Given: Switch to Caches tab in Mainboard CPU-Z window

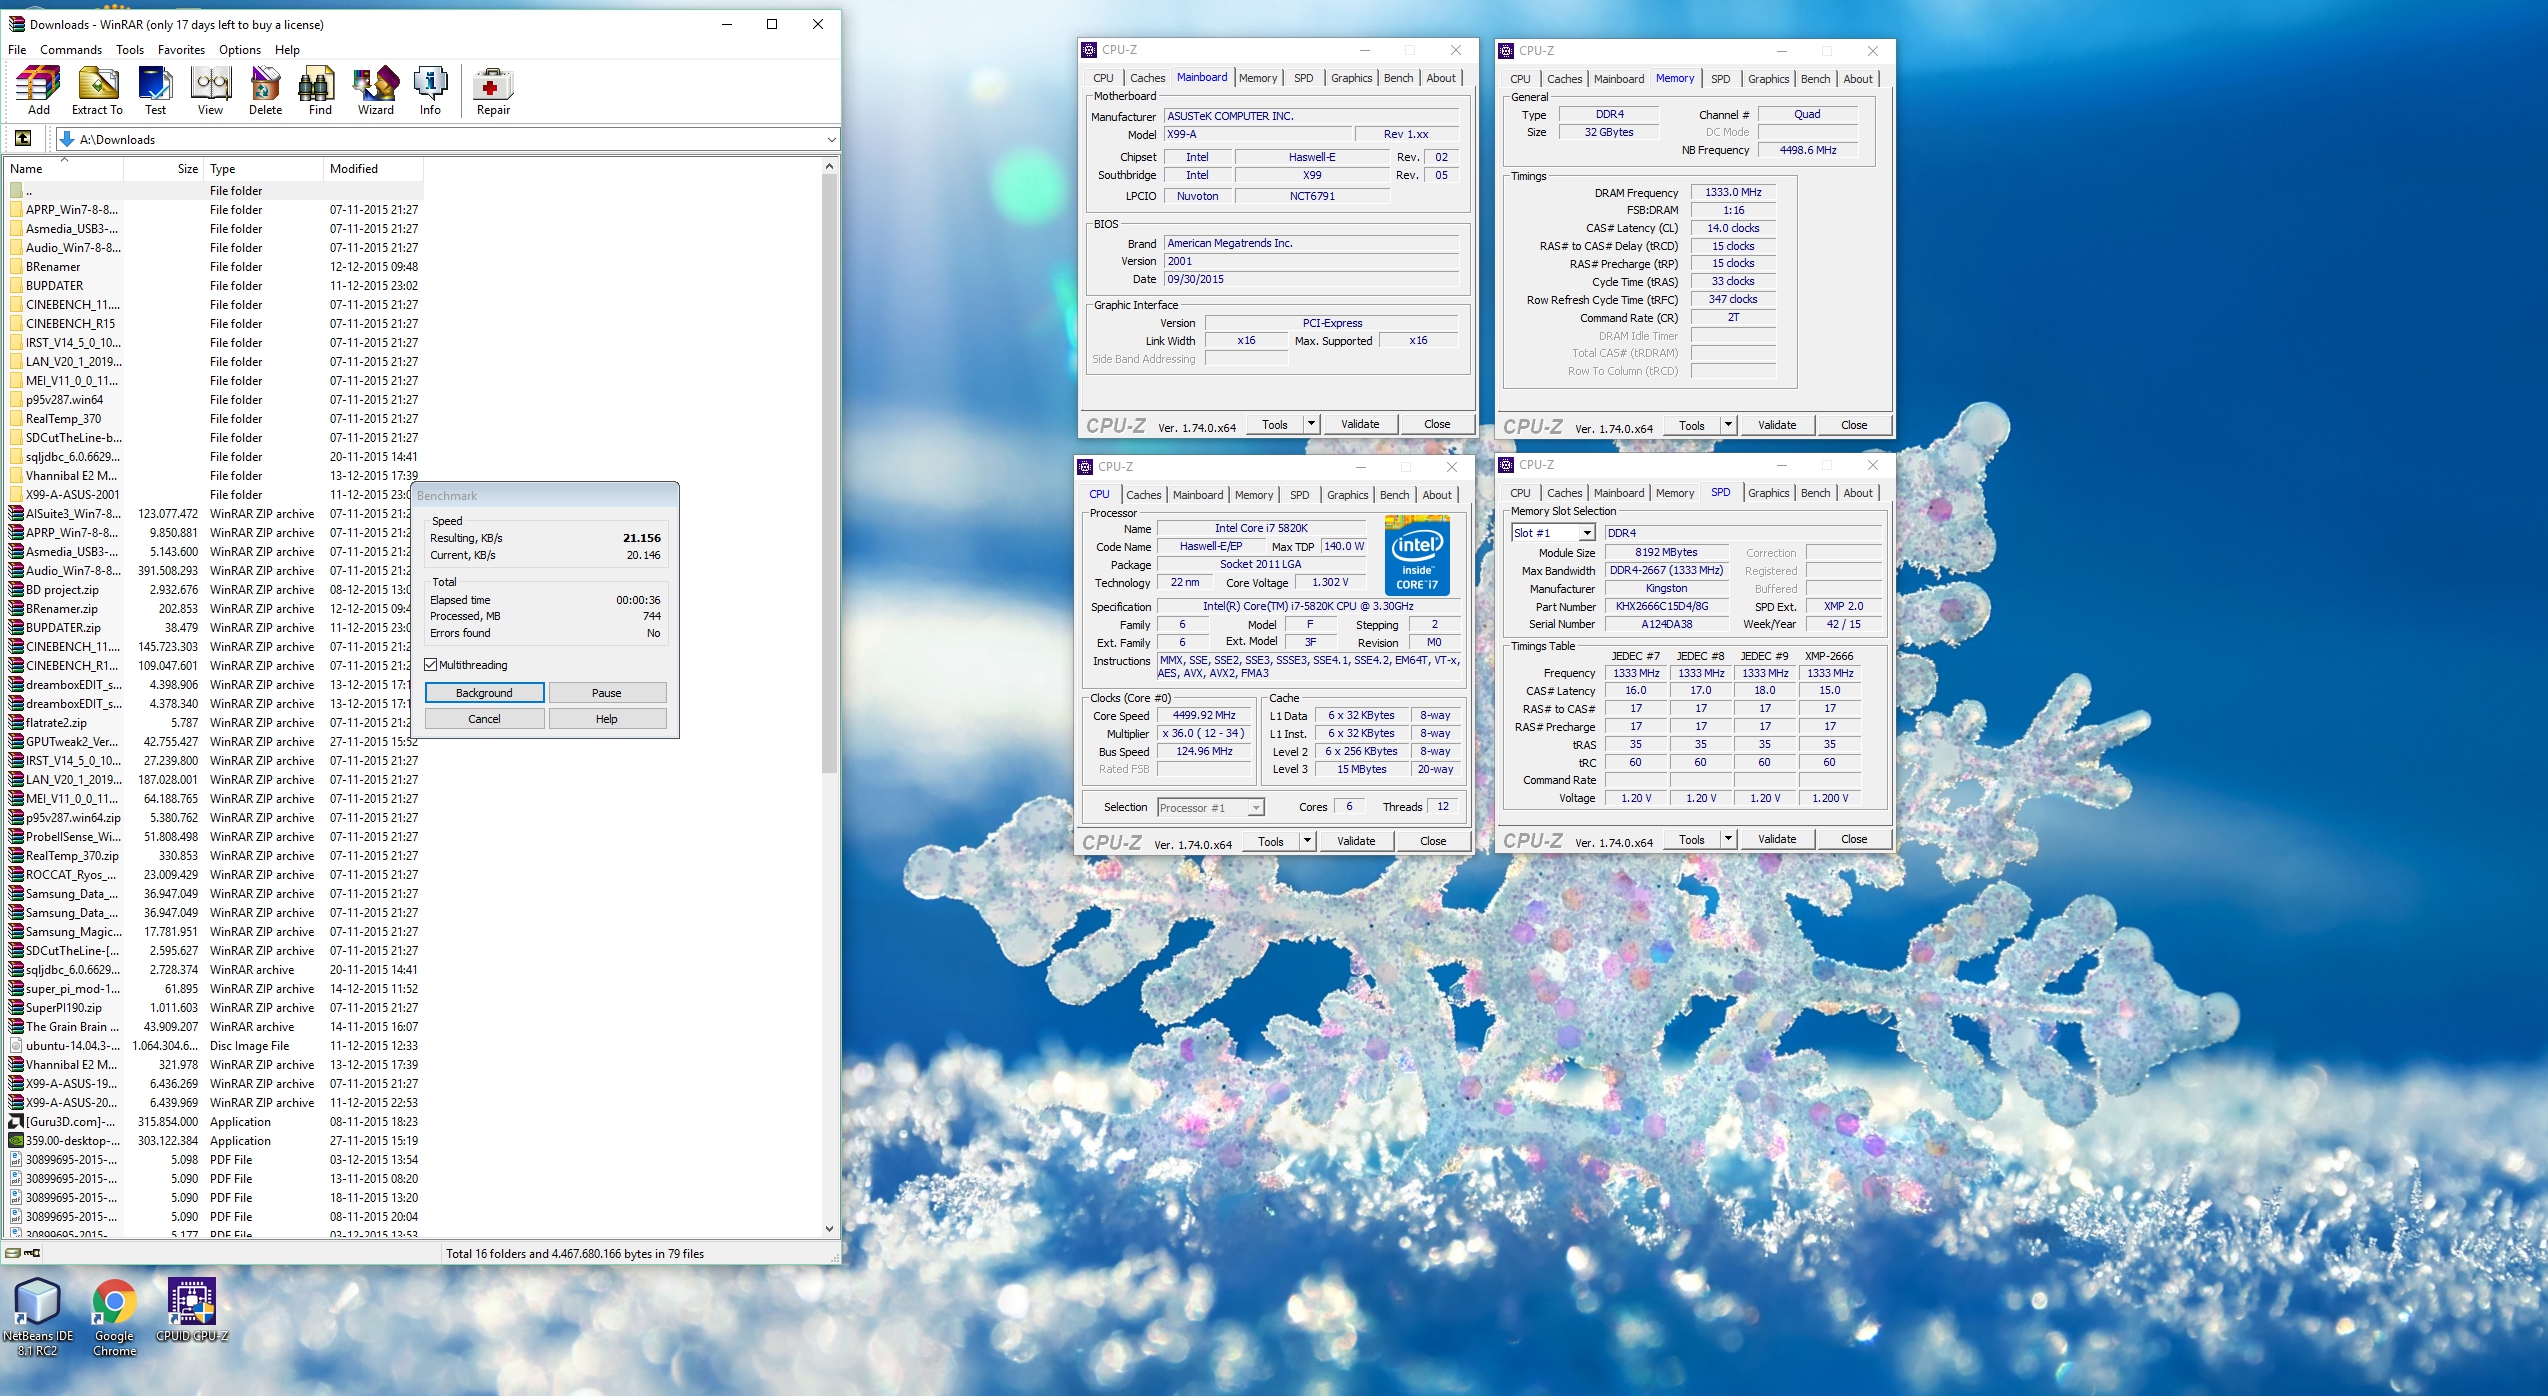Looking at the screenshot, I should 1147,78.
